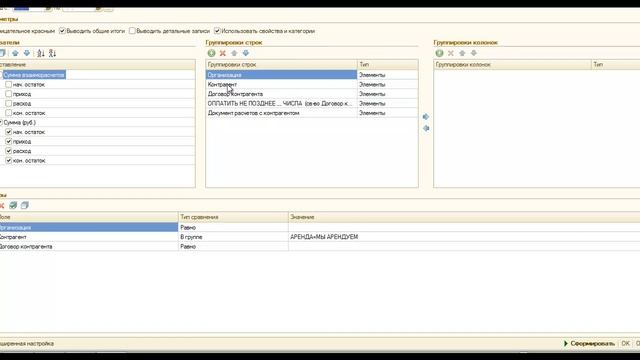Click 'Значение' column header in filters
The image size is (640, 360).
click(x=464, y=217)
